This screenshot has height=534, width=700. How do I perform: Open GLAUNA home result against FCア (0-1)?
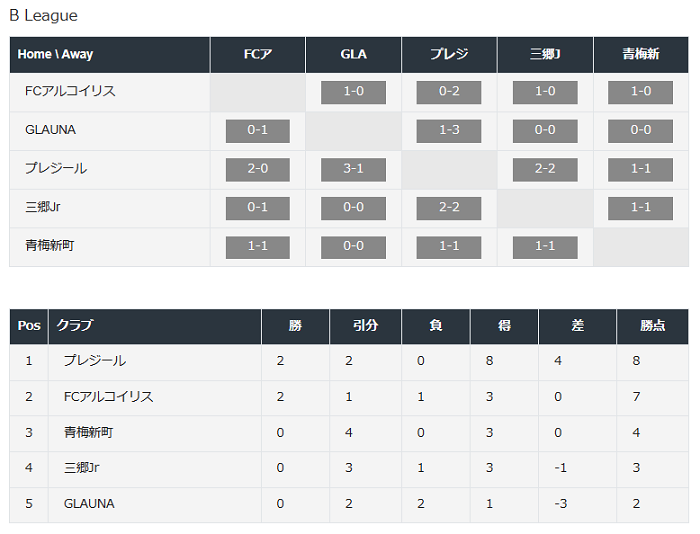[257, 130]
